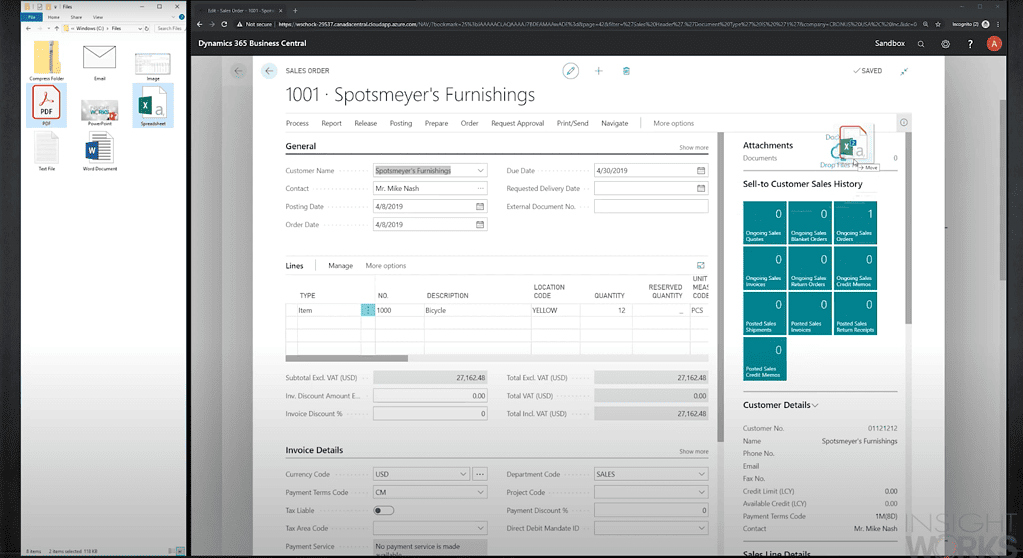Open the Request Approval menu
The image size is (1023, 558).
[x=517, y=123]
